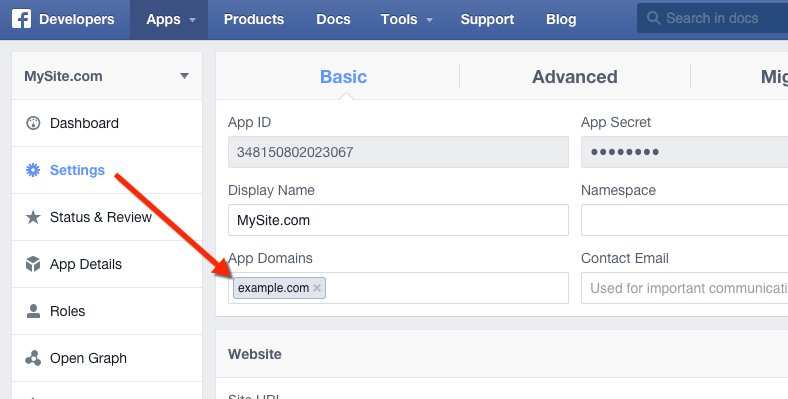The height and width of the screenshot is (399, 788).
Task: Switch to the Basic settings tab
Action: click(x=343, y=77)
